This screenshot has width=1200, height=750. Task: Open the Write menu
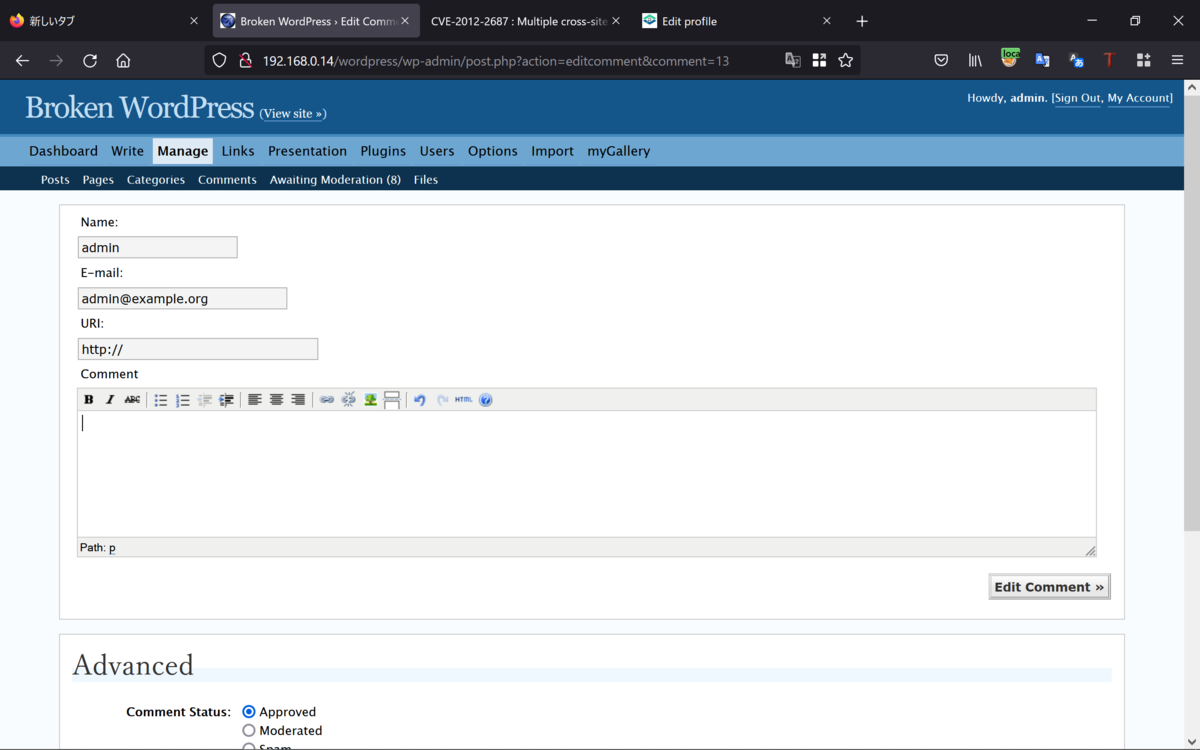(127, 151)
